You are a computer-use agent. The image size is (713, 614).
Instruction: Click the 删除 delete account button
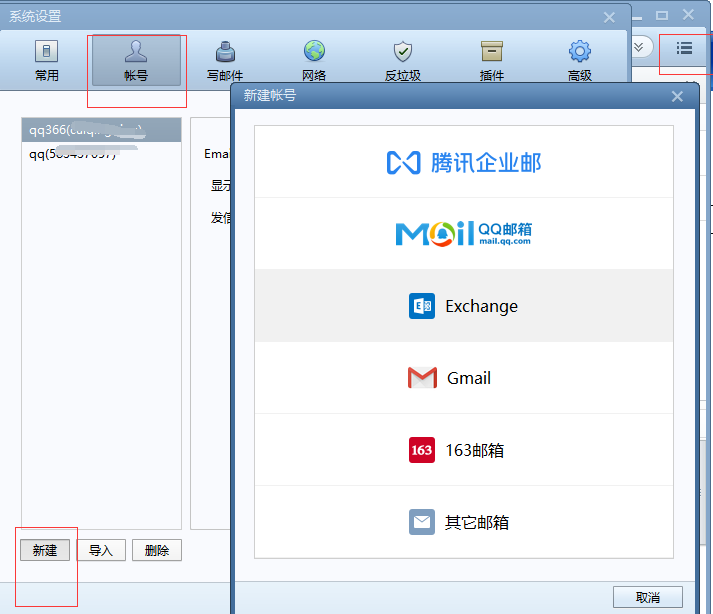coord(157,550)
